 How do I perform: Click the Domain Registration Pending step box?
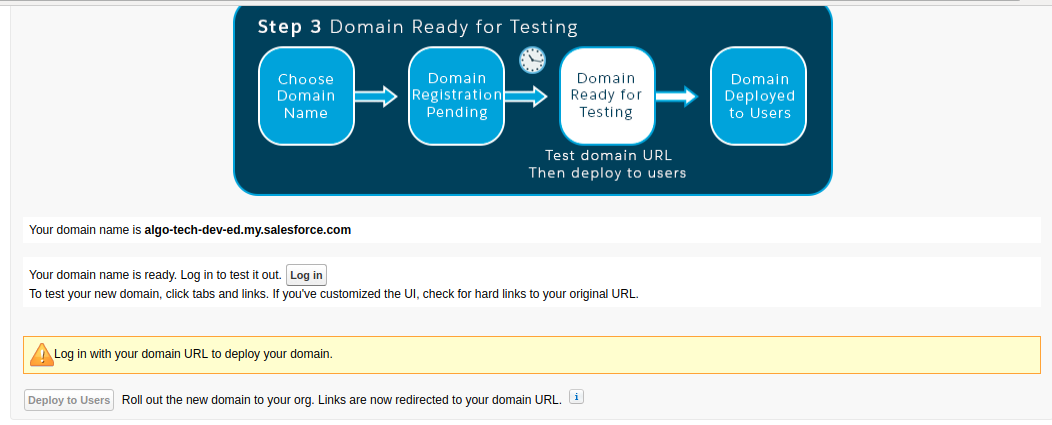[456, 96]
